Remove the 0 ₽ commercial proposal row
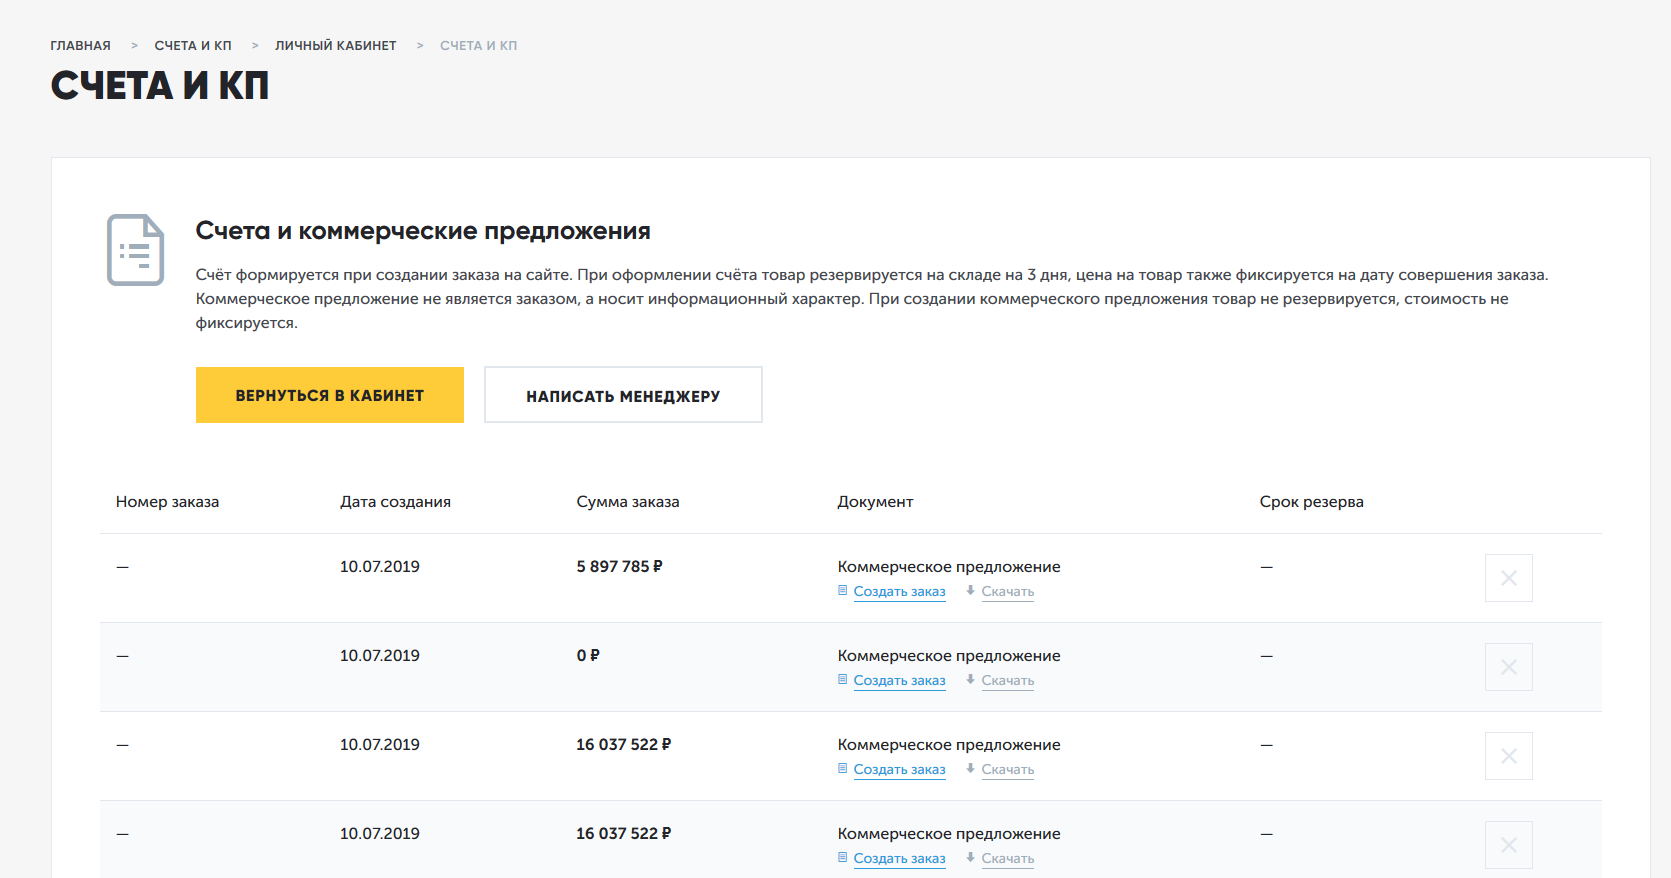1671x878 pixels. point(1508,667)
